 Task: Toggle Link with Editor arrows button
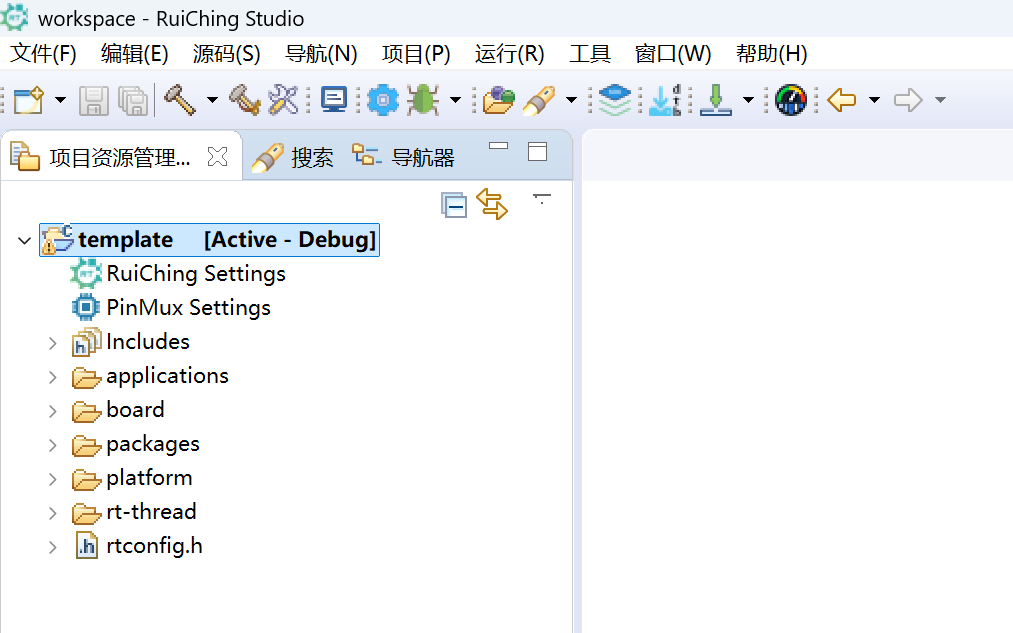[x=492, y=204]
